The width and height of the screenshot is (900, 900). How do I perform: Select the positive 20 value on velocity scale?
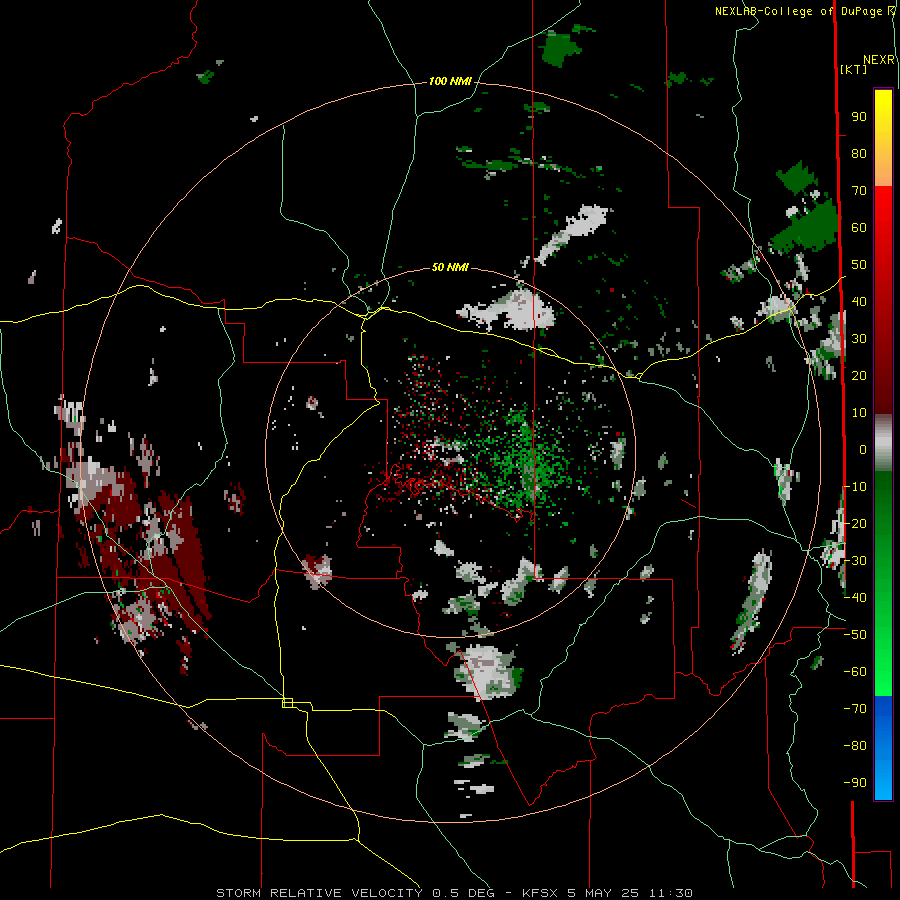pyautogui.click(x=859, y=376)
